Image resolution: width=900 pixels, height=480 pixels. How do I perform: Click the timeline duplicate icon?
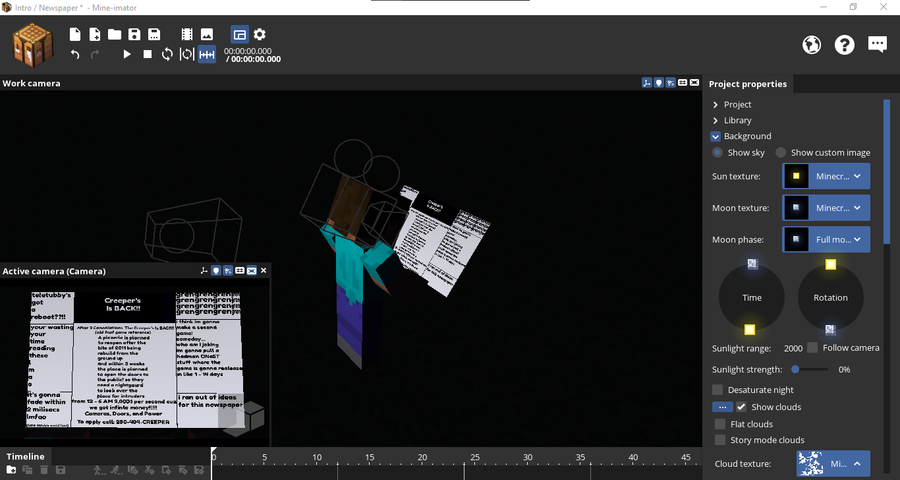tap(27, 470)
